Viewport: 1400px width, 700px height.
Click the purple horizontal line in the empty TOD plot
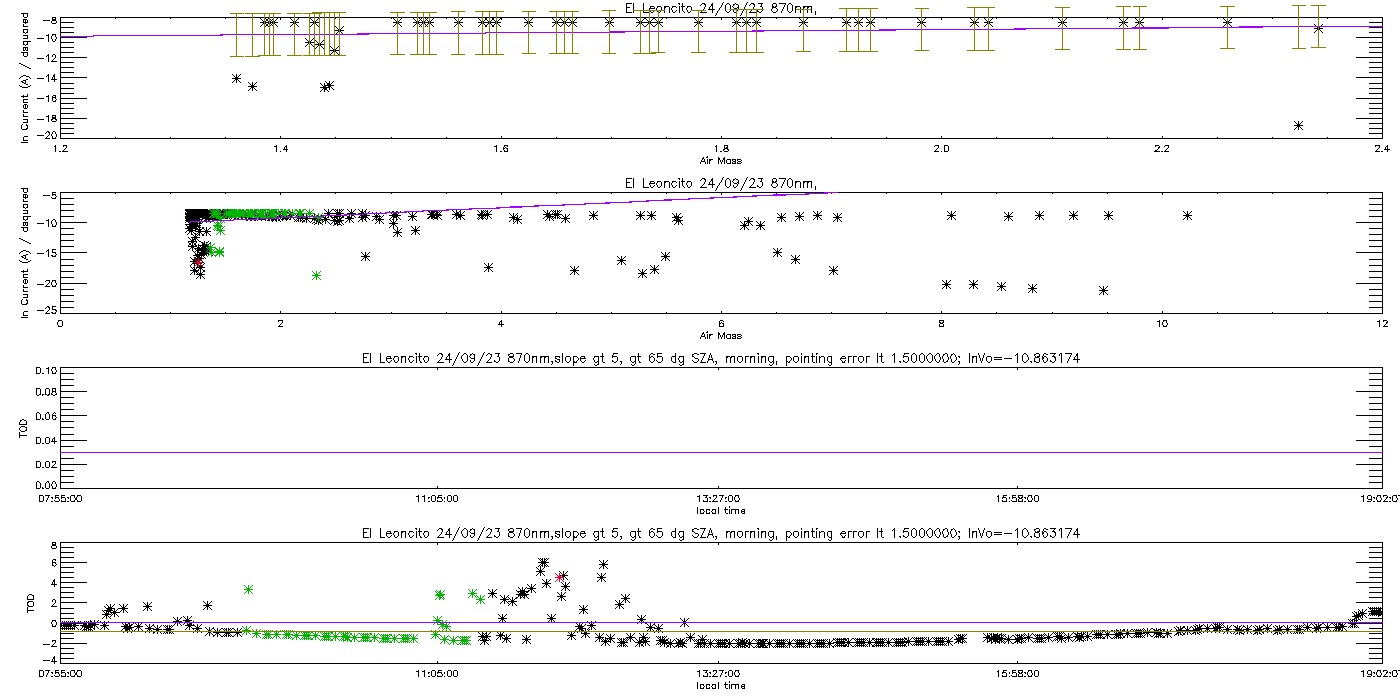point(720,452)
